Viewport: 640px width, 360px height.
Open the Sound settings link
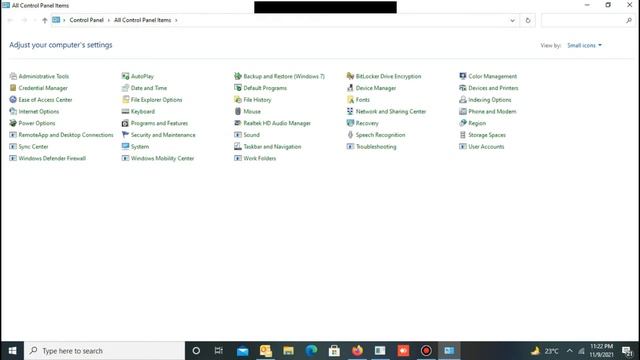[x=251, y=135]
